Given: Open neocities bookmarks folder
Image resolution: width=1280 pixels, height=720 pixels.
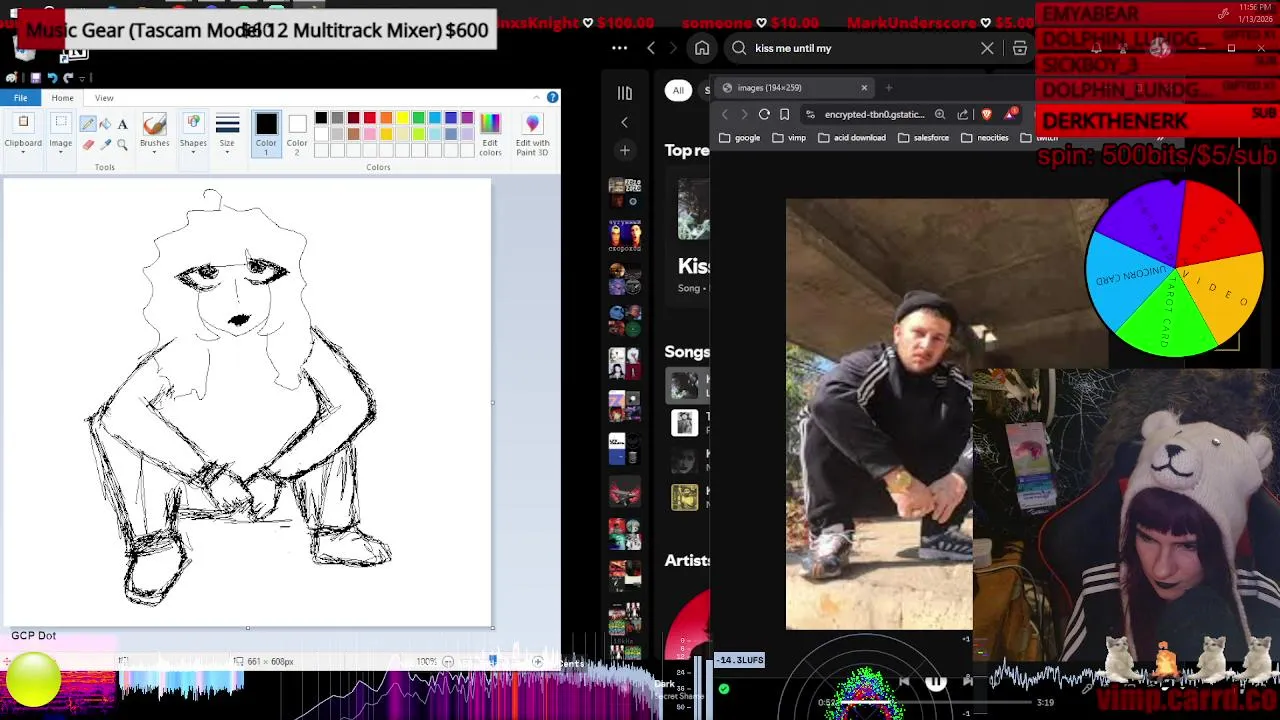Looking at the screenshot, I should click(985, 138).
